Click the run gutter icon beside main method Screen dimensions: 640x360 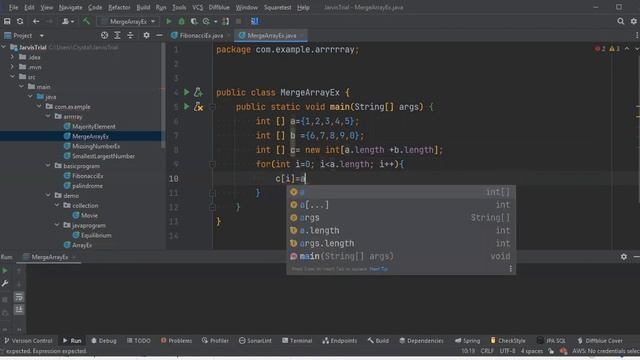[x=187, y=107]
